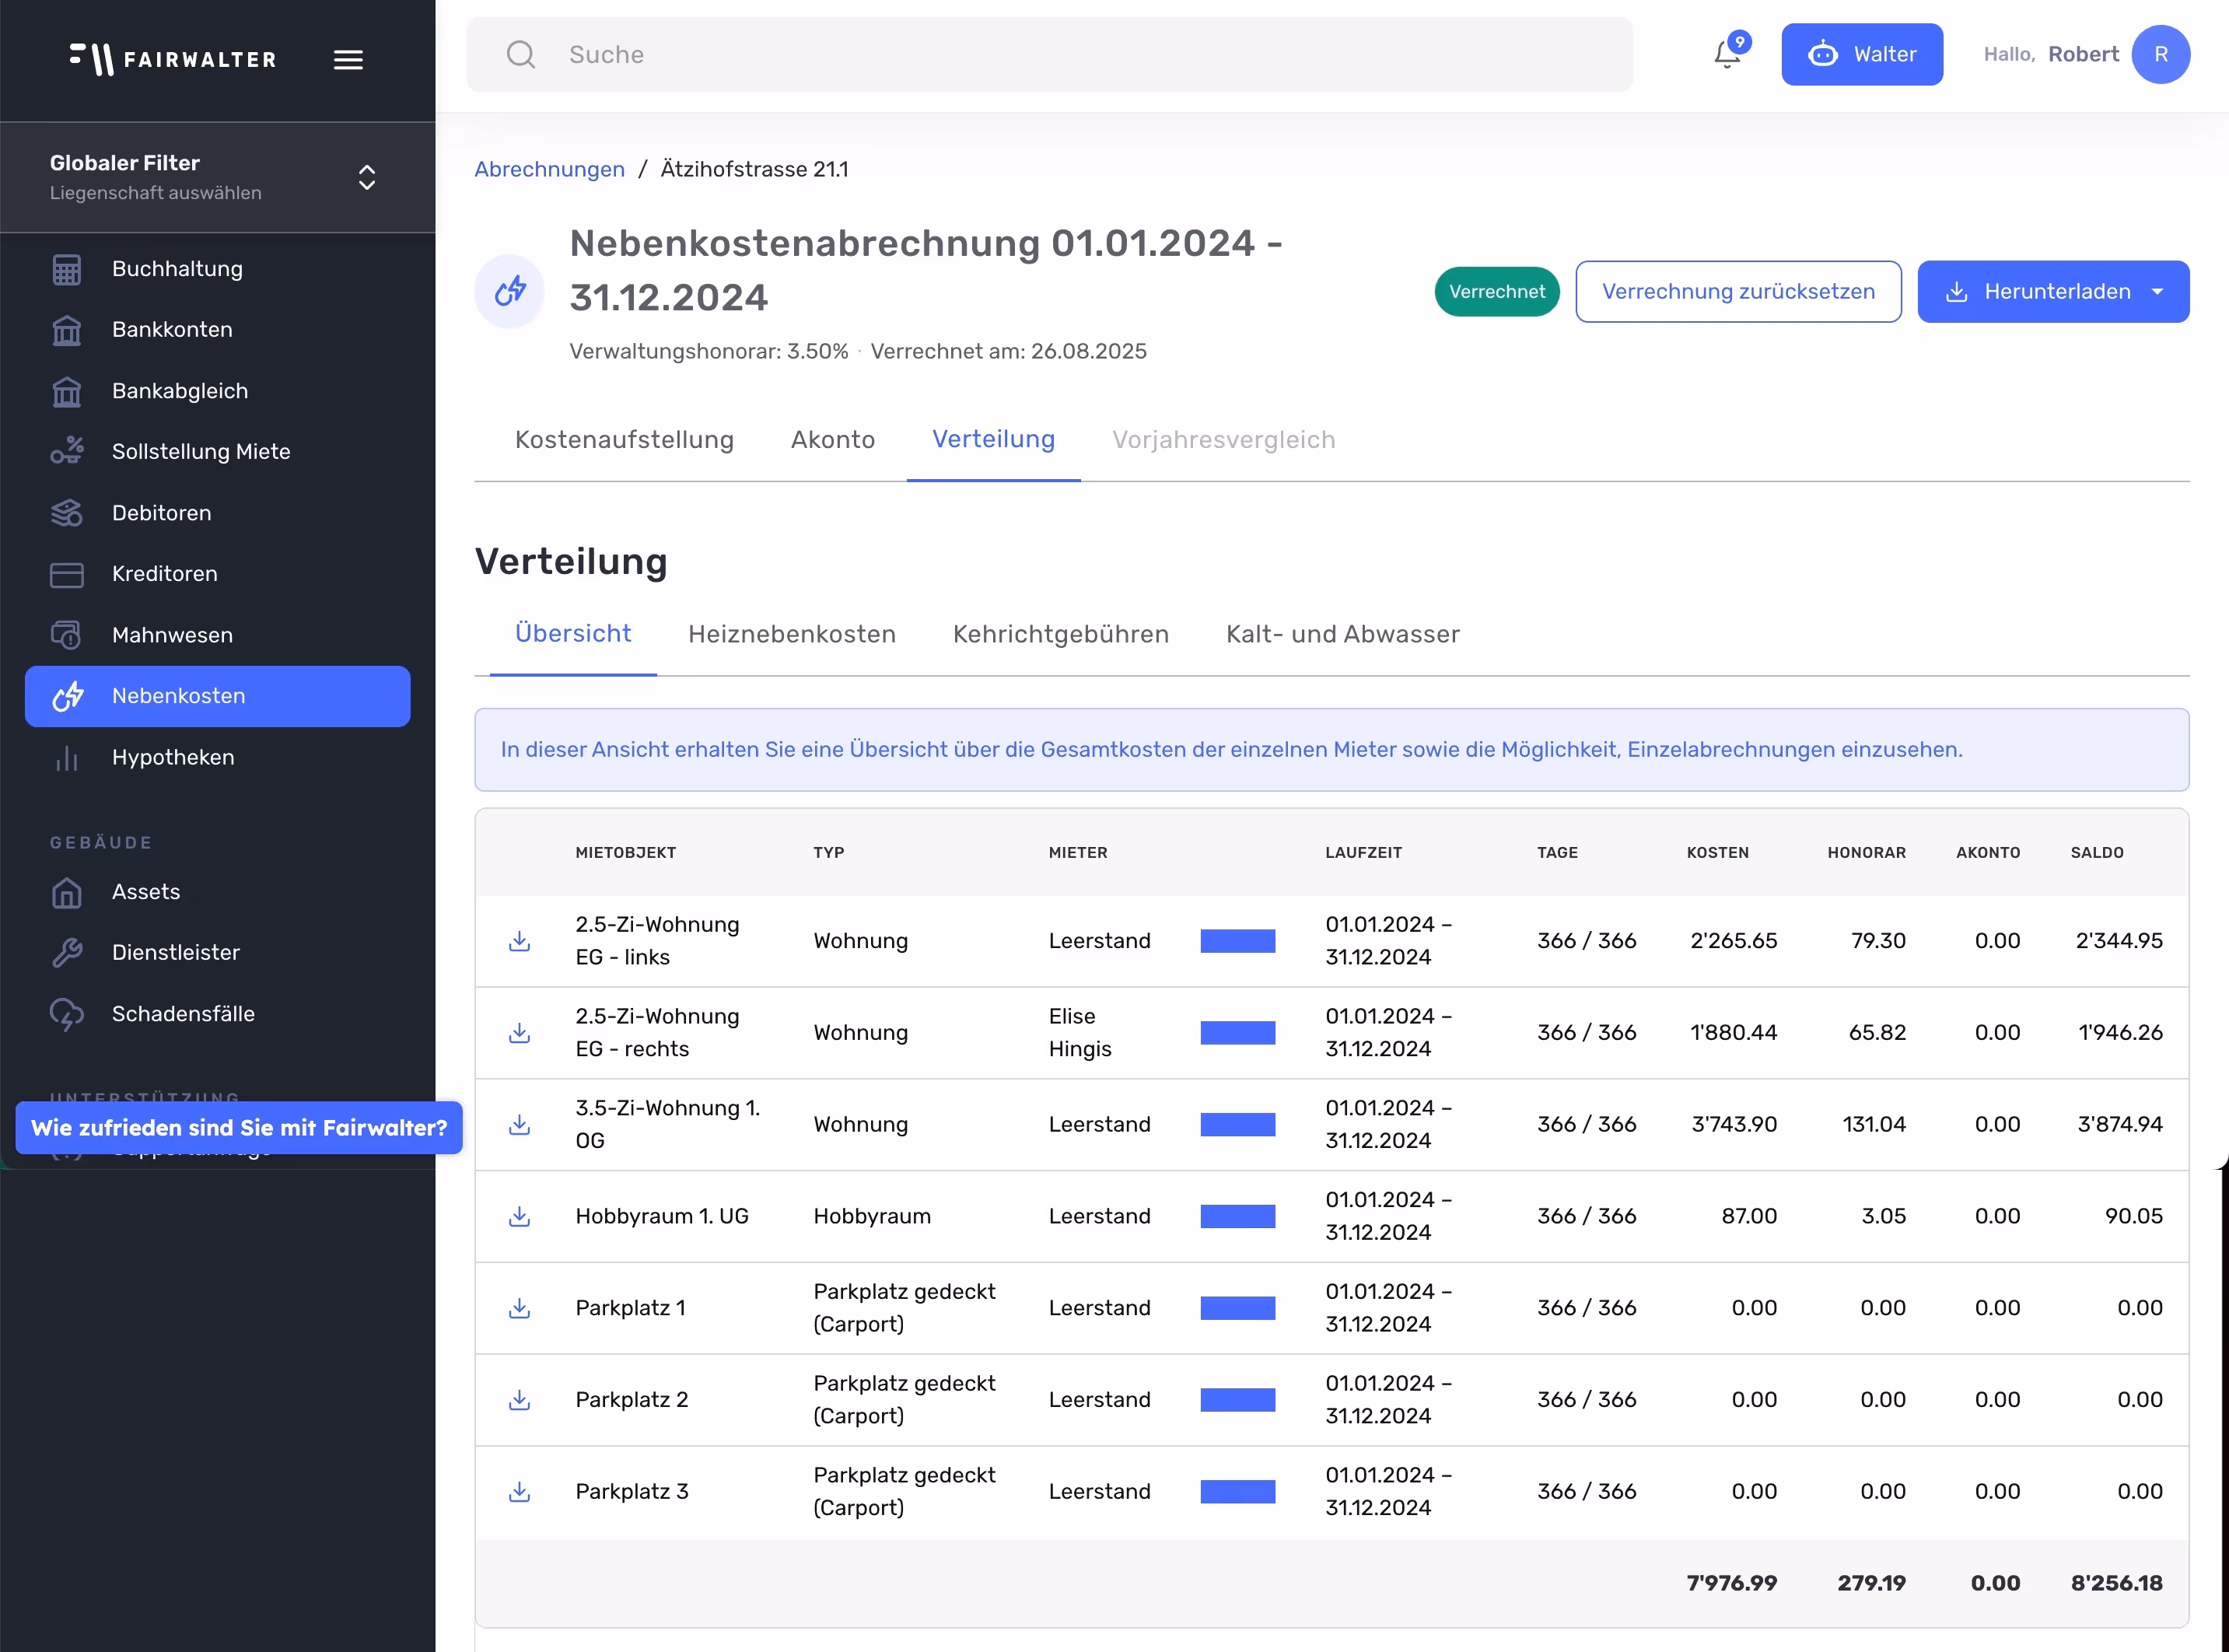Open Buchhaltung calculator icon in sidebar
This screenshot has width=2229, height=1652.
[x=67, y=269]
